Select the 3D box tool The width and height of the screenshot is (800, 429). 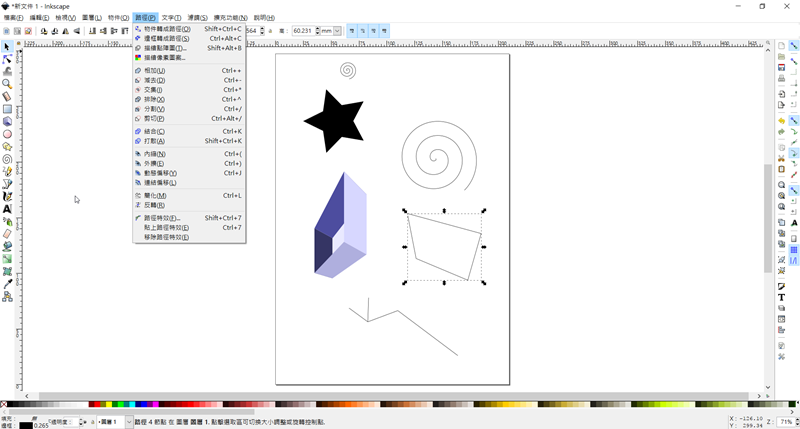[7, 121]
